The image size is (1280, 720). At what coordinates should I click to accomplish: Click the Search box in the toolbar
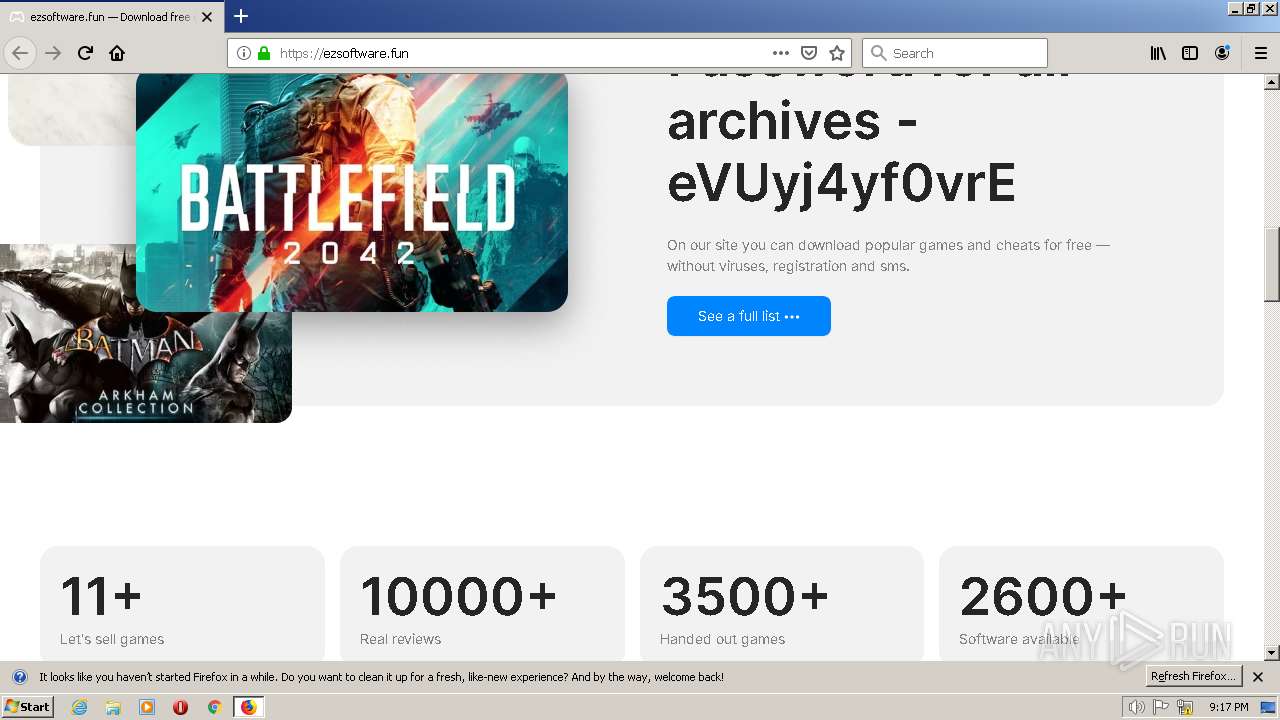955,53
